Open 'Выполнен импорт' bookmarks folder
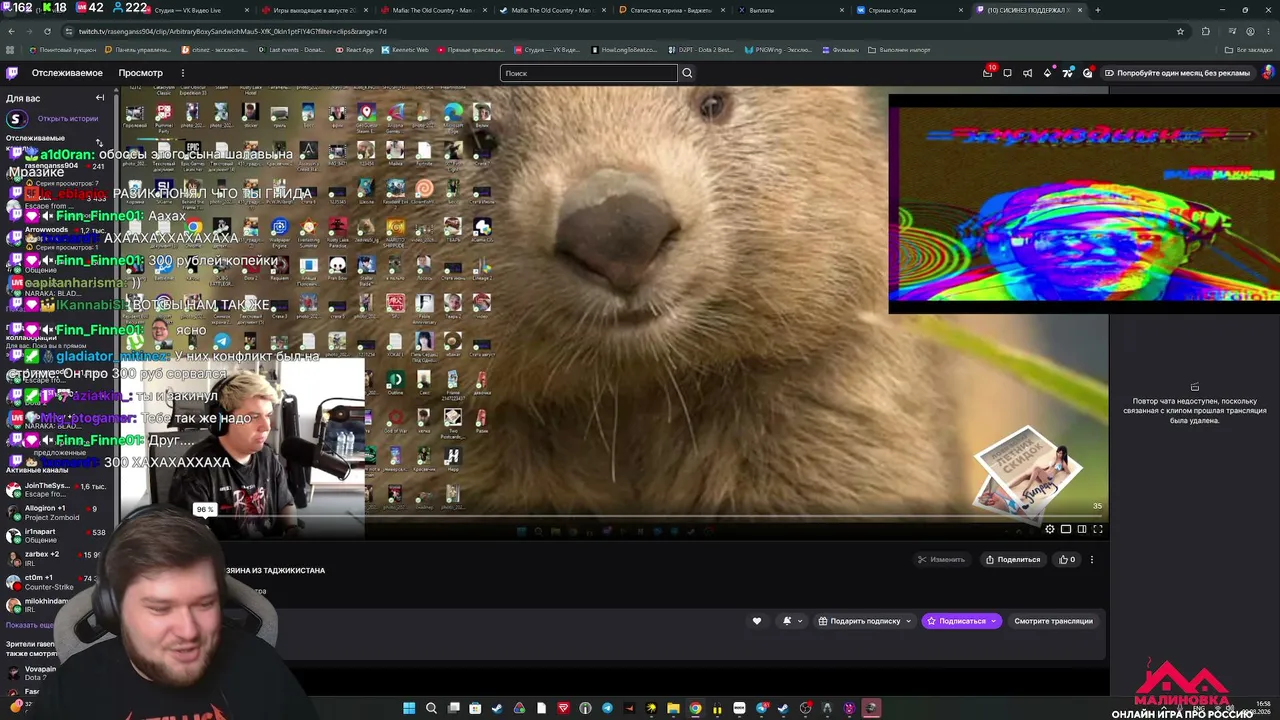 point(899,49)
